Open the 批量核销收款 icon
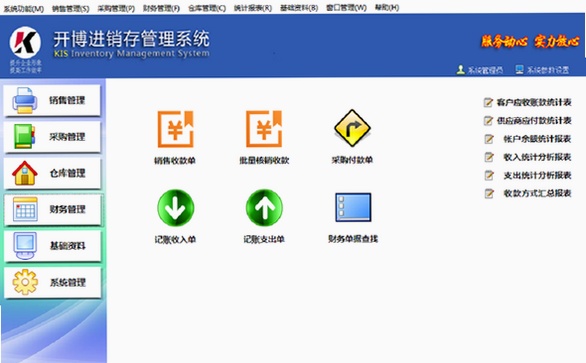The width and height of the screenshot is (586, 363). click(264, 129)
